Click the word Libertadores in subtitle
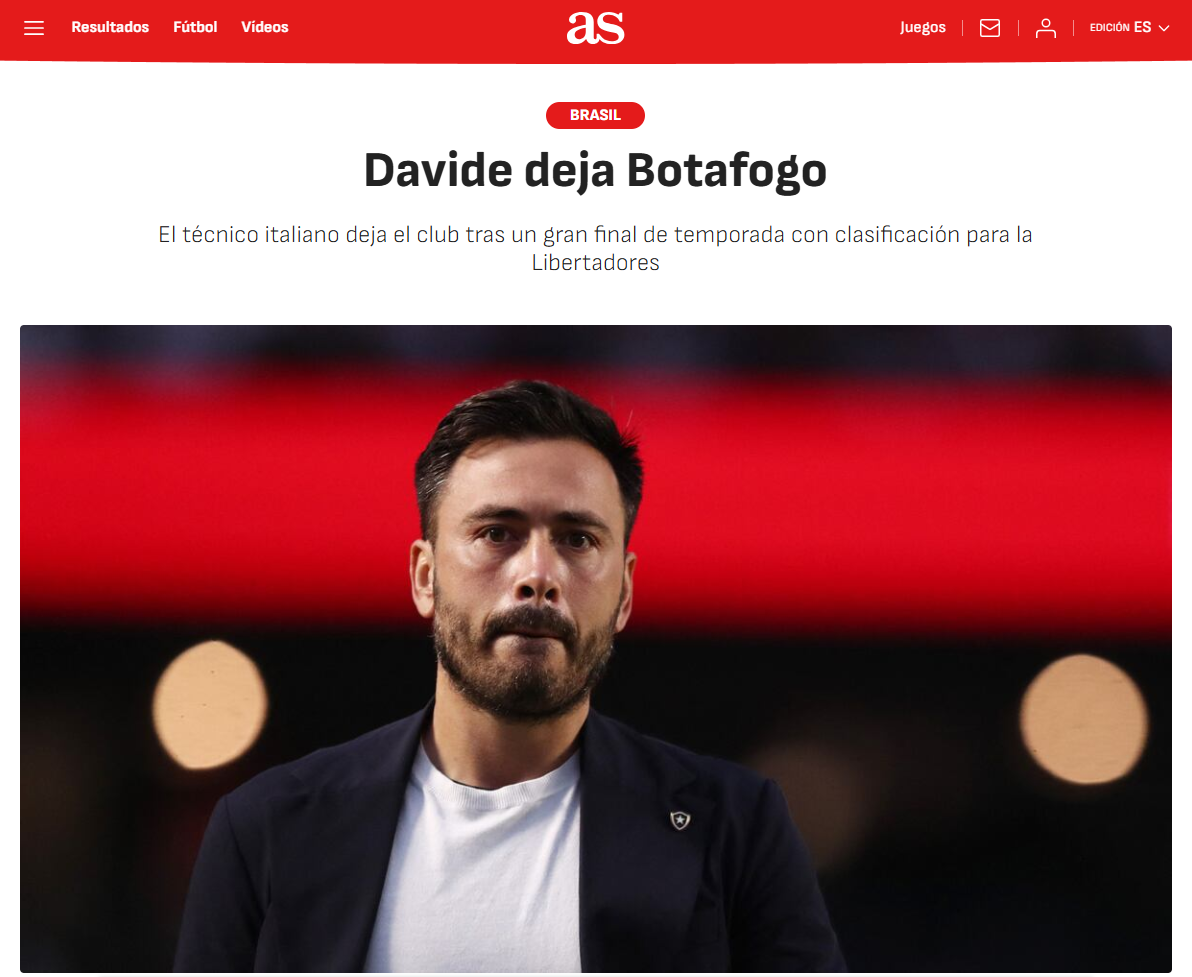The image size is (1192, 977). (x=595, y=263)
